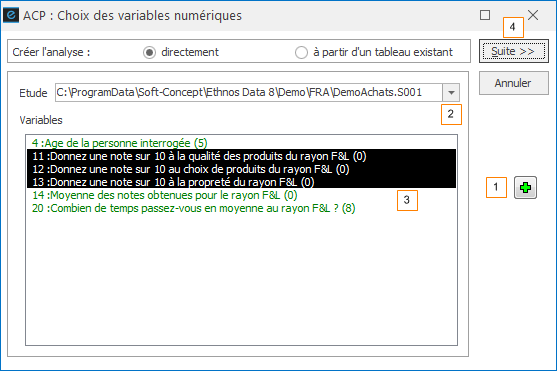
Task: Select variable 11 qualité des produits row
Action: pos(242,156)
